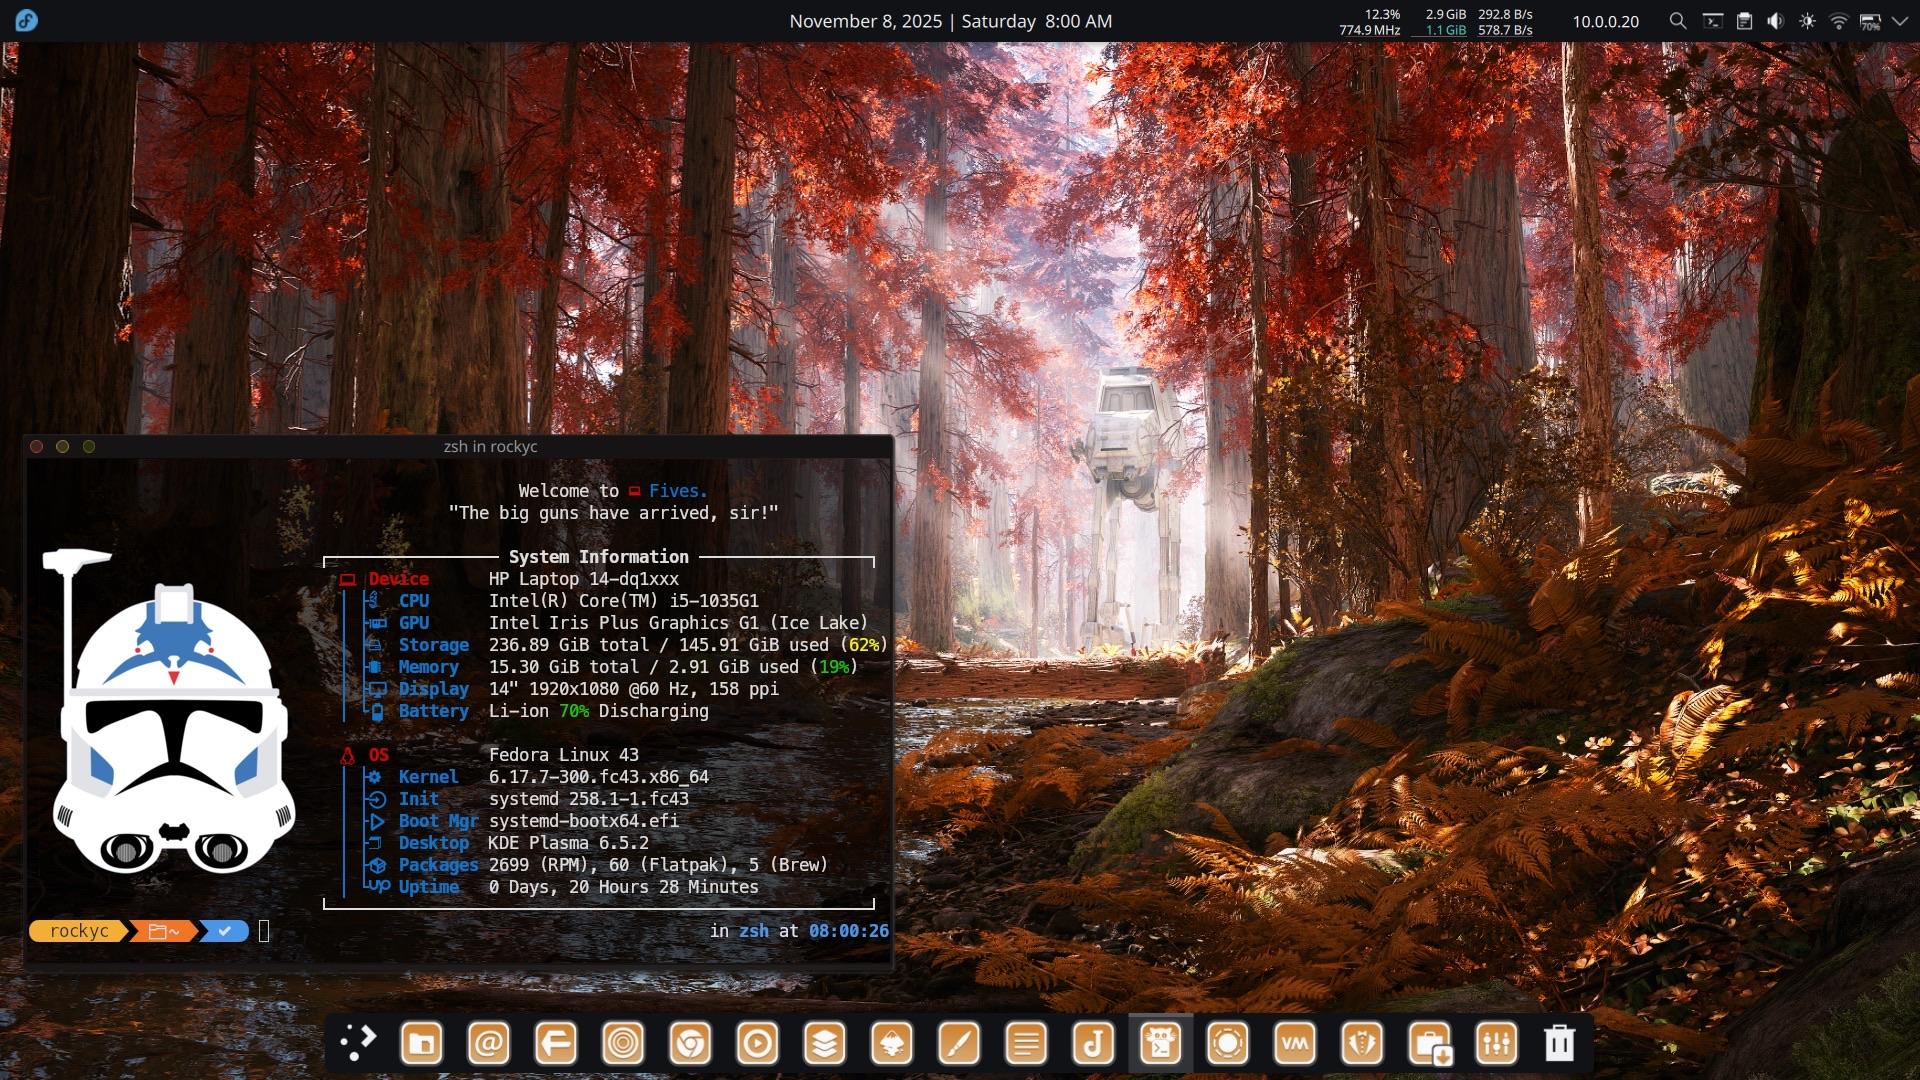This screenshot has width=1920, height=1080.
Task: Open the volume control tray icon
Action: coord(1775,21)
